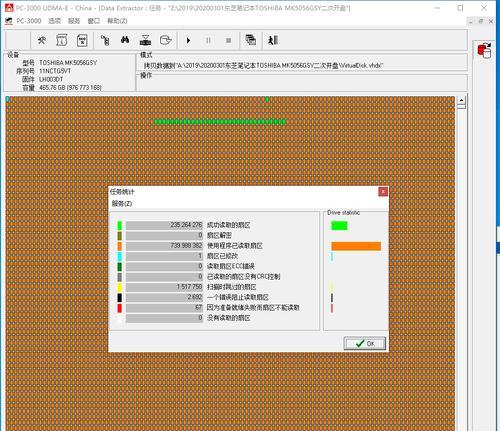Click the sector map scrollbar up arrow
The image size is (500, 431).
pyautogui.click(x=461, y=100)
